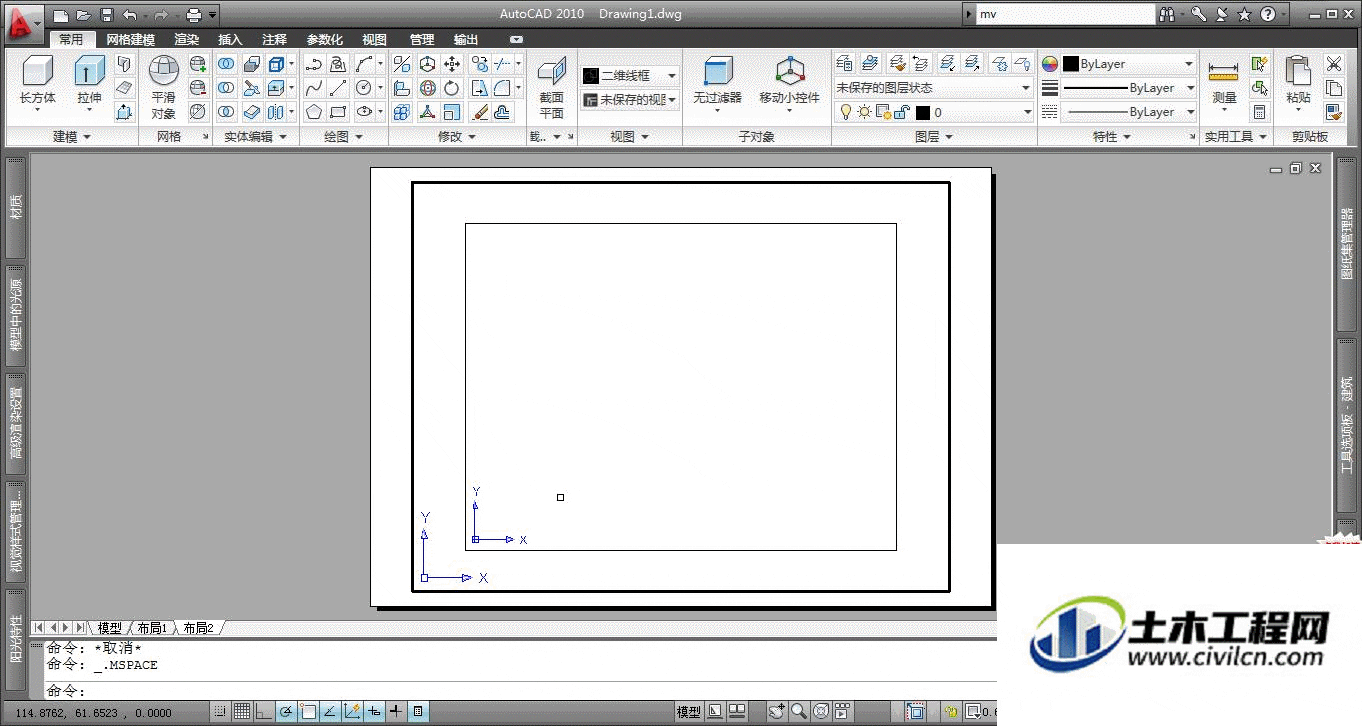1362x726 pixels.
Task: Click the color wheel icon in 特性 panel
Action: pos(1049,64)
